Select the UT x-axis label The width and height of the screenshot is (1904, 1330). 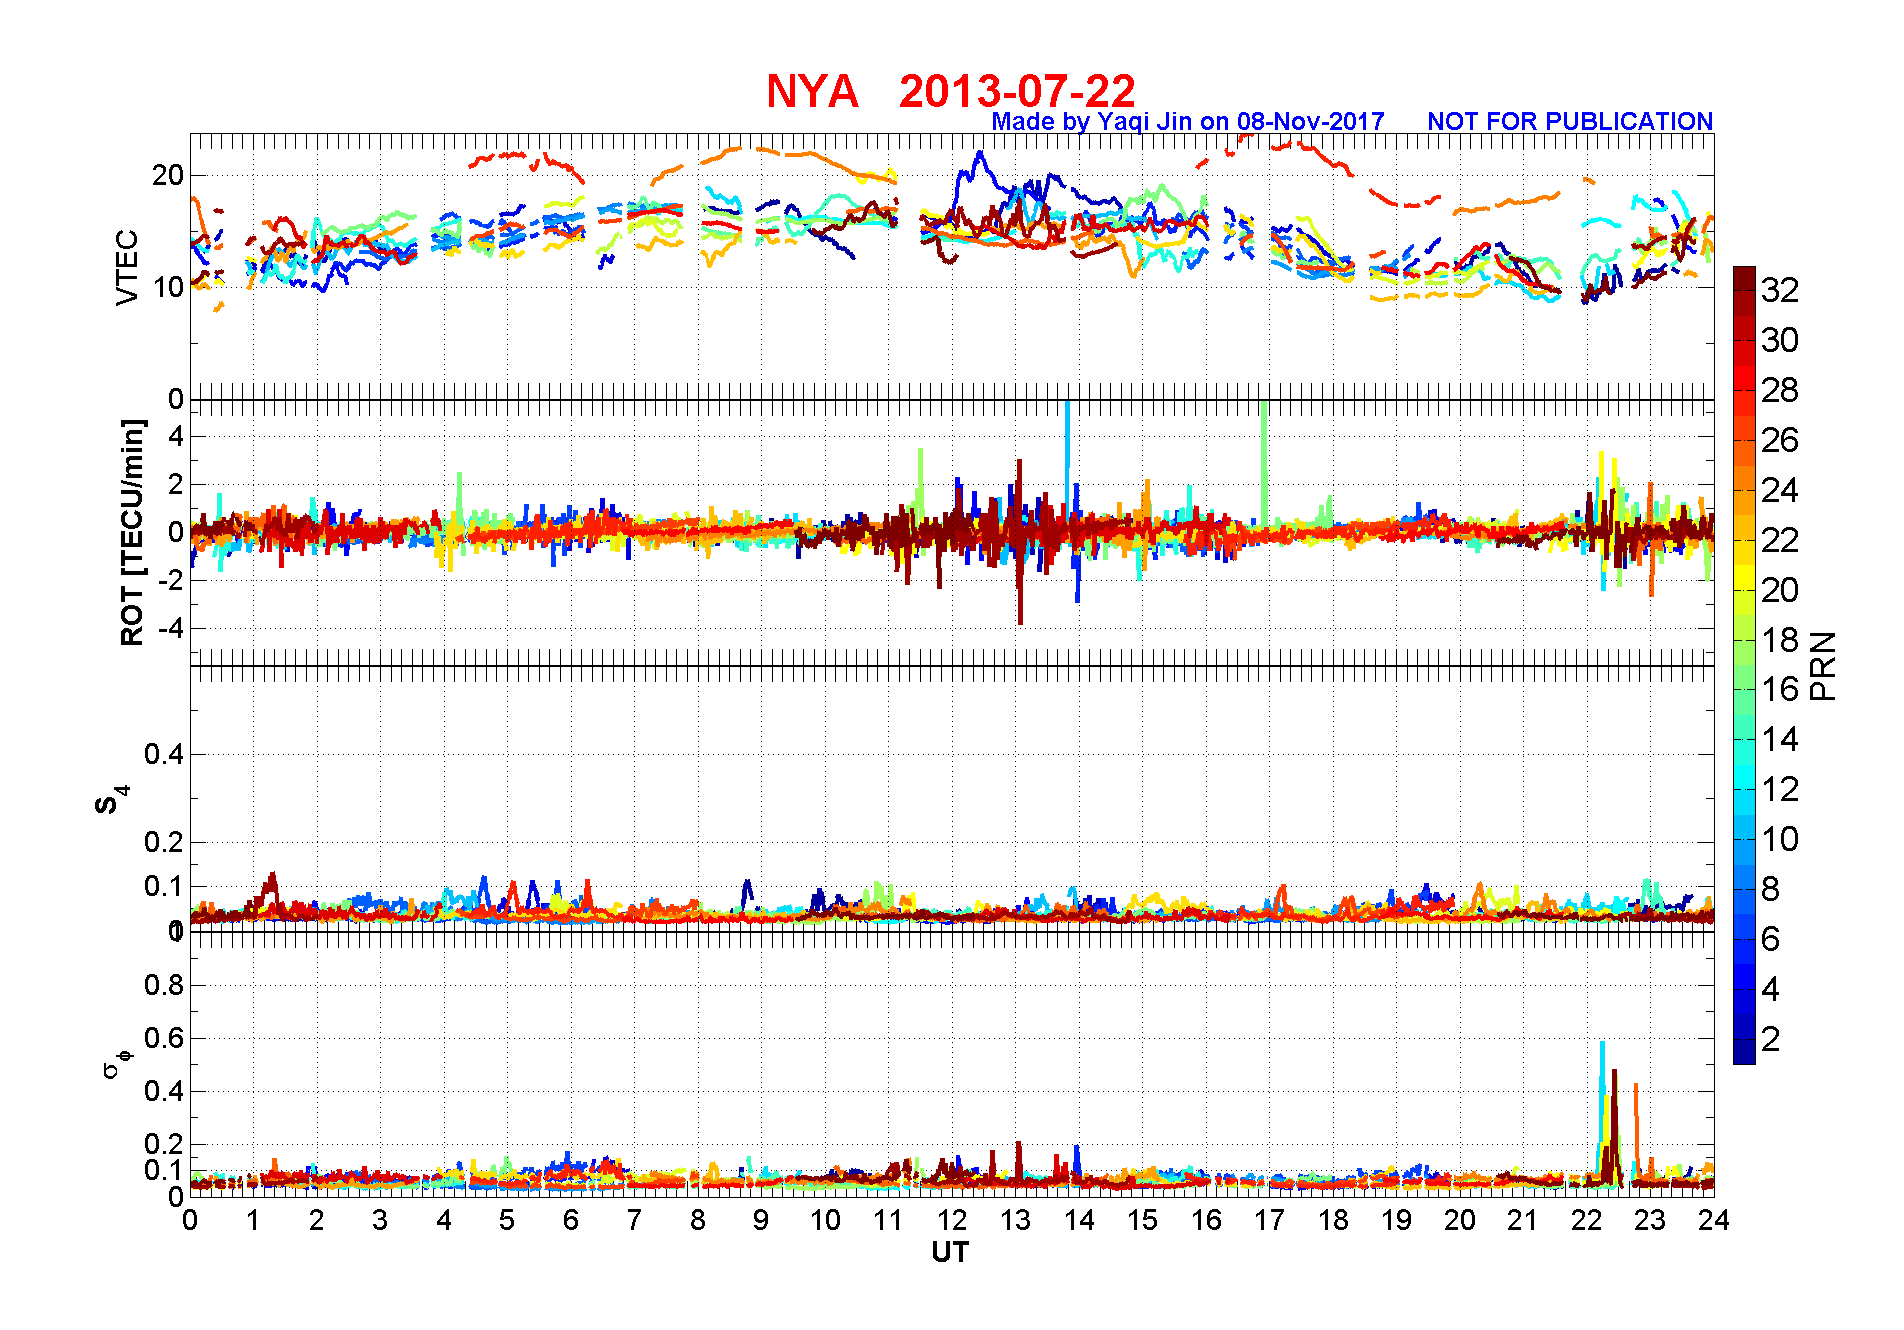(x=950, y=1252)
